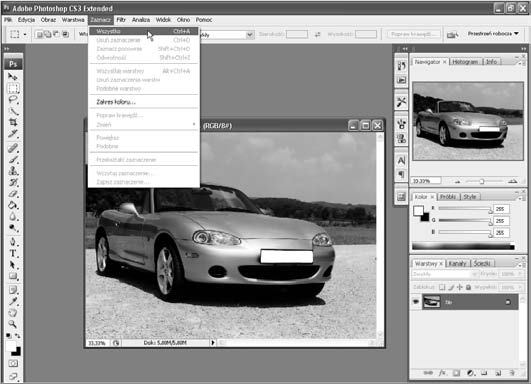The width and height of the screenshot is (531, 384).
Task: Select the Hand tool
Action: click(13, 313)
